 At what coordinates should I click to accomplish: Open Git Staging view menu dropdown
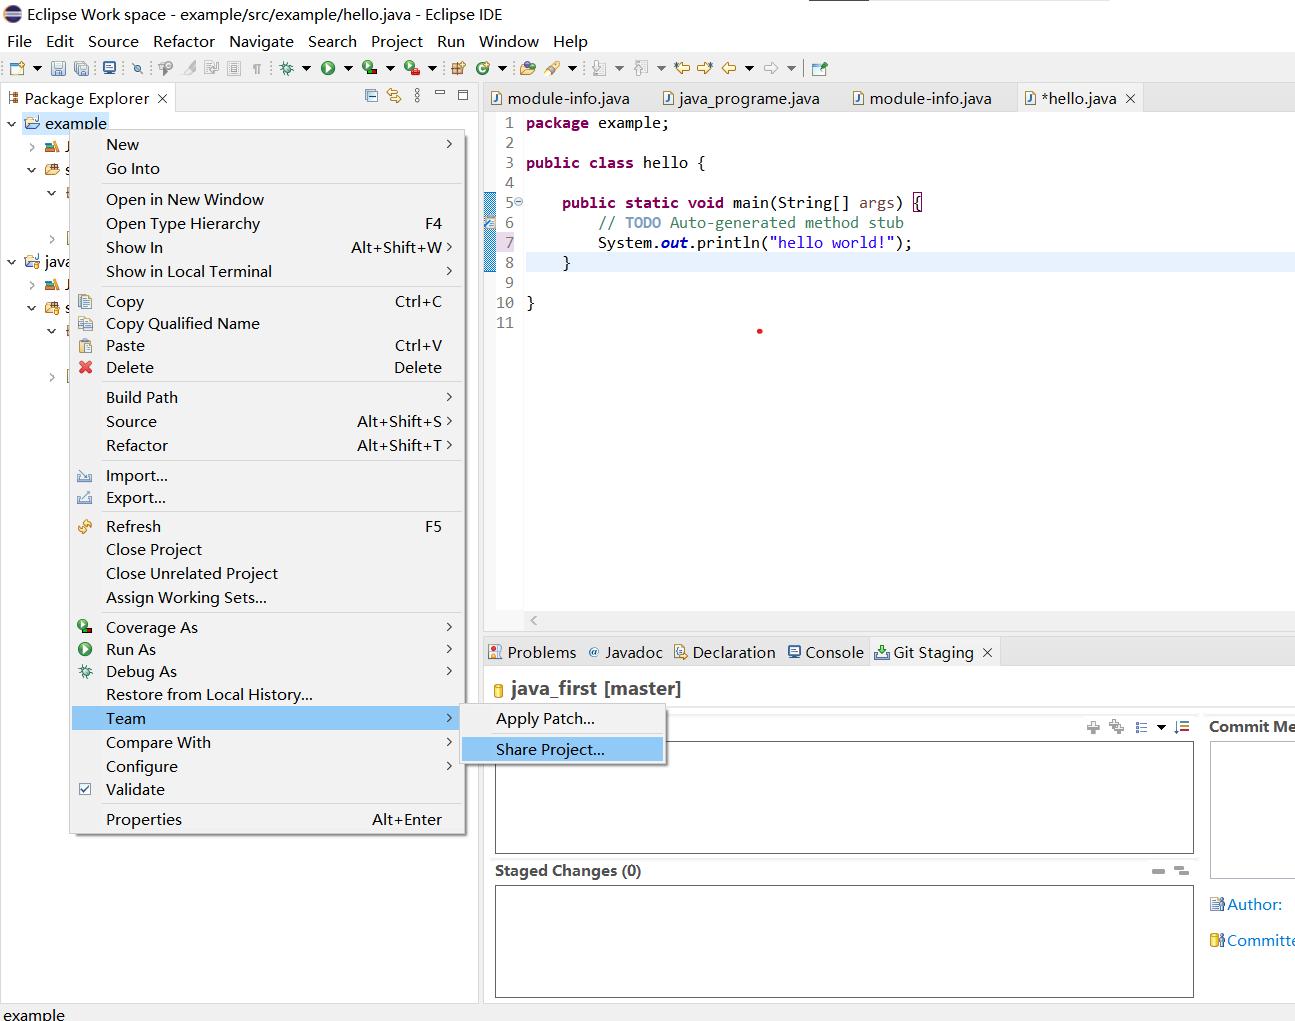click(x=1161, y=727)
